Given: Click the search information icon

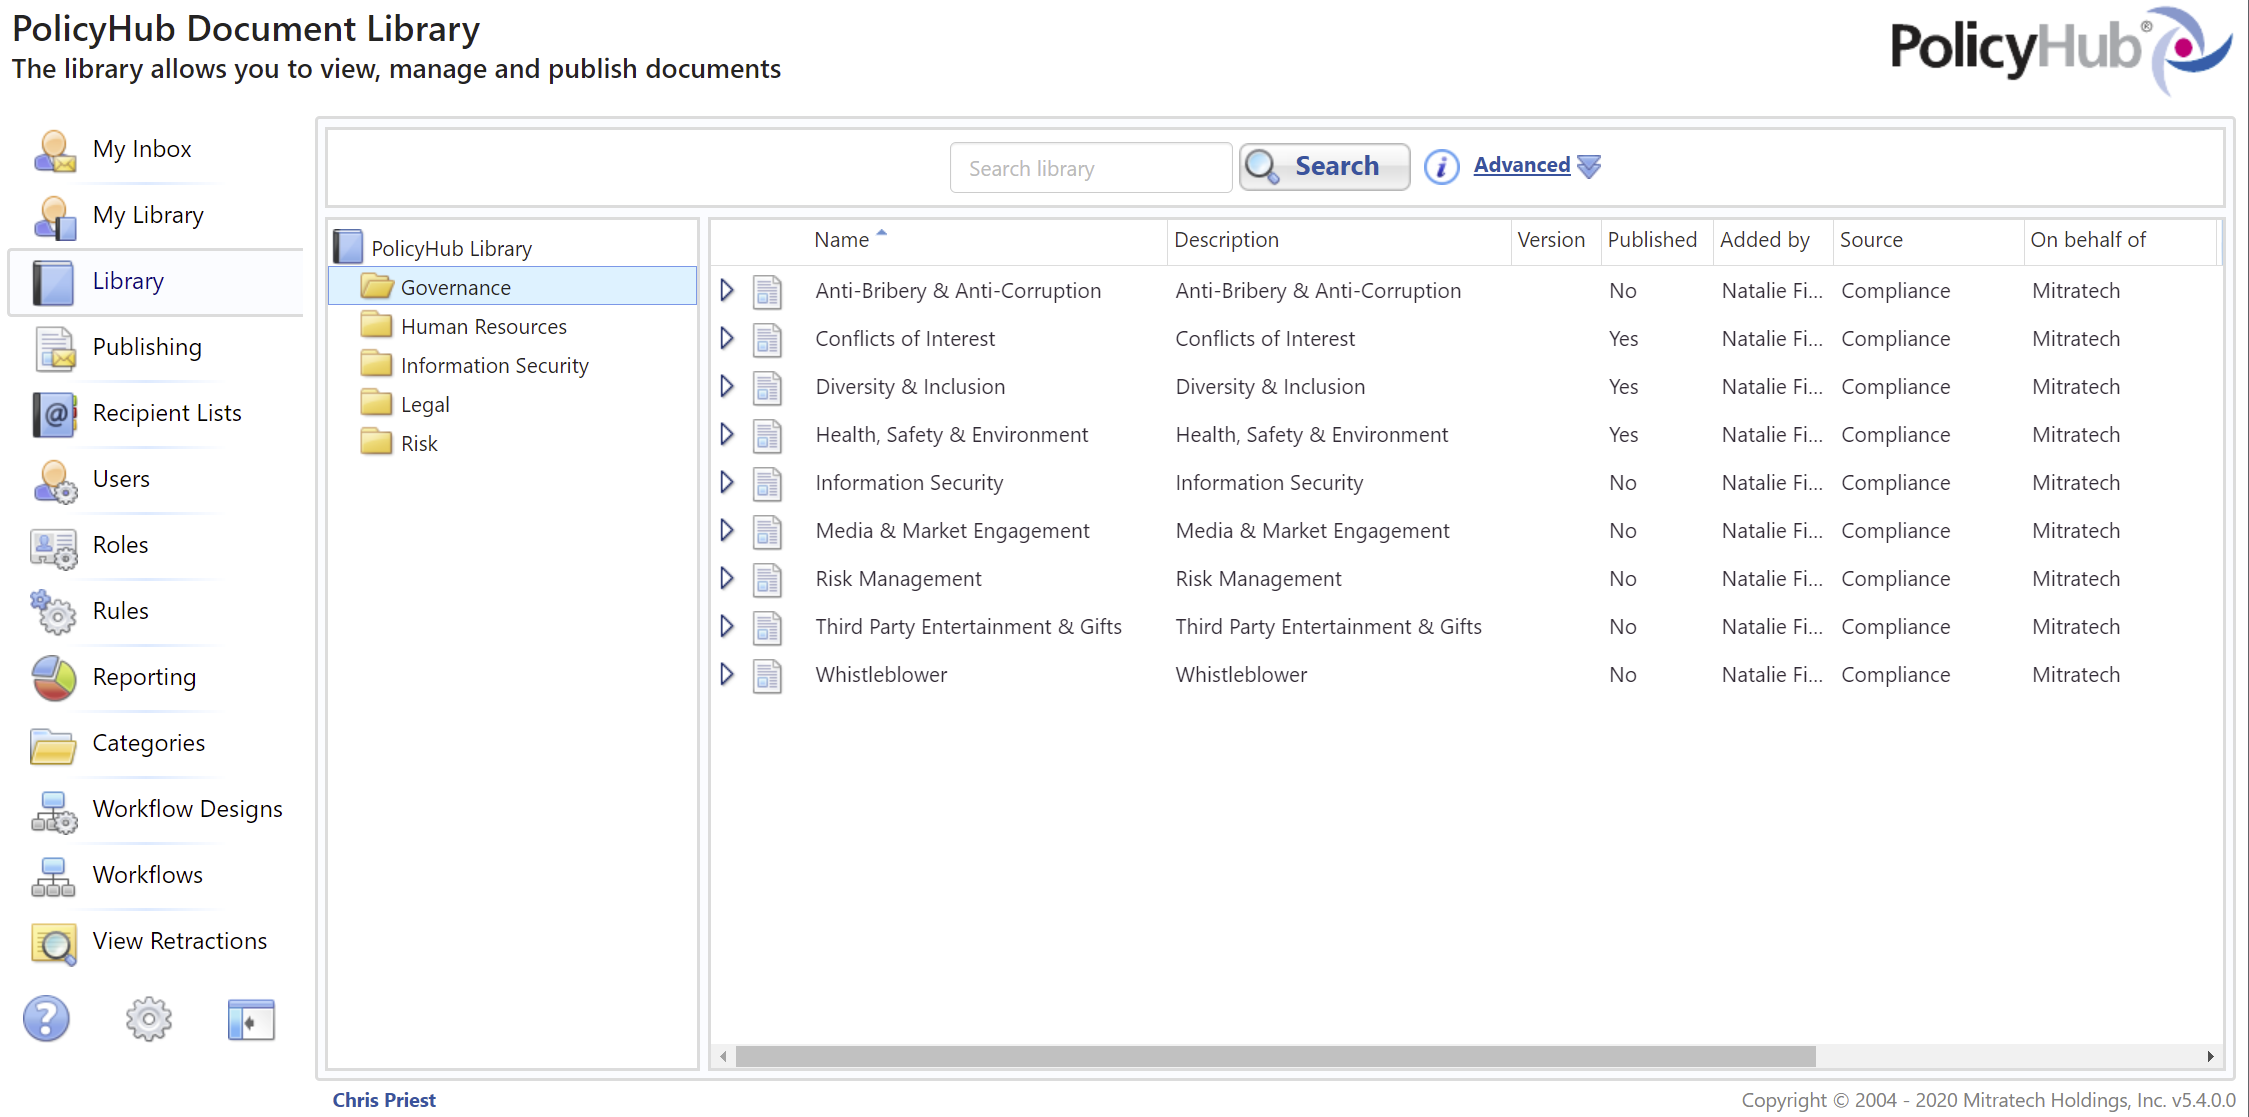Looking at the screenshot, I should 1441,166.
